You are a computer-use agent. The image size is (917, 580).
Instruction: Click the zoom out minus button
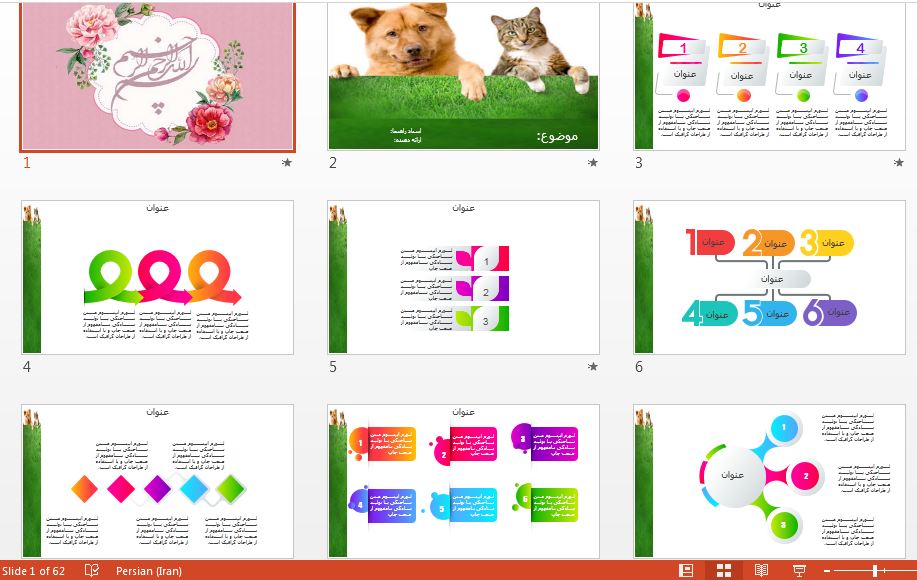point(829,570)
